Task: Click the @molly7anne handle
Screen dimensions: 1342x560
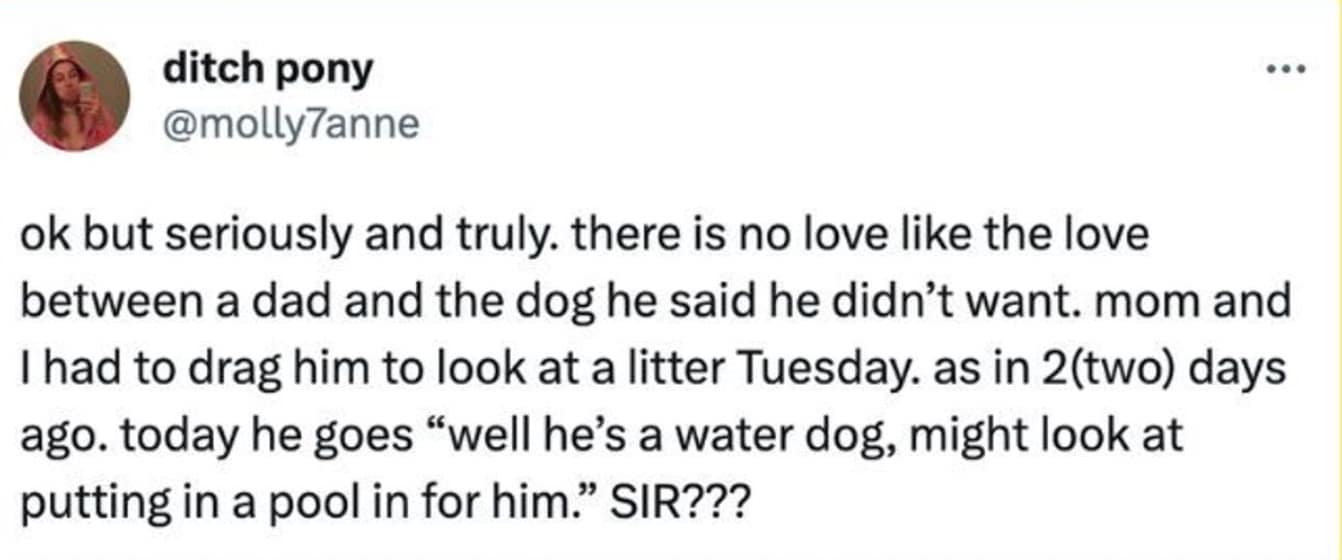Action: click(x=289, y=125)
